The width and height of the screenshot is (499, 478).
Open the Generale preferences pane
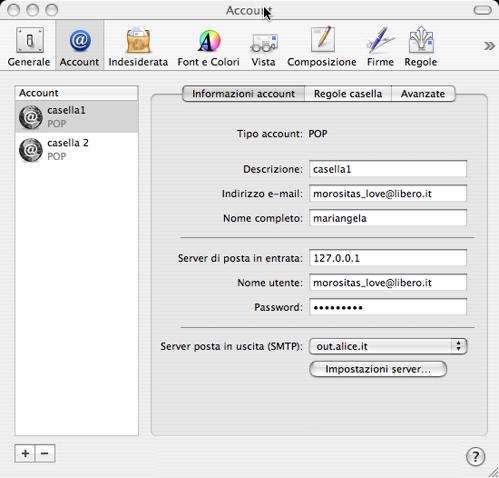pyautogui.click(x=29, y=47)
